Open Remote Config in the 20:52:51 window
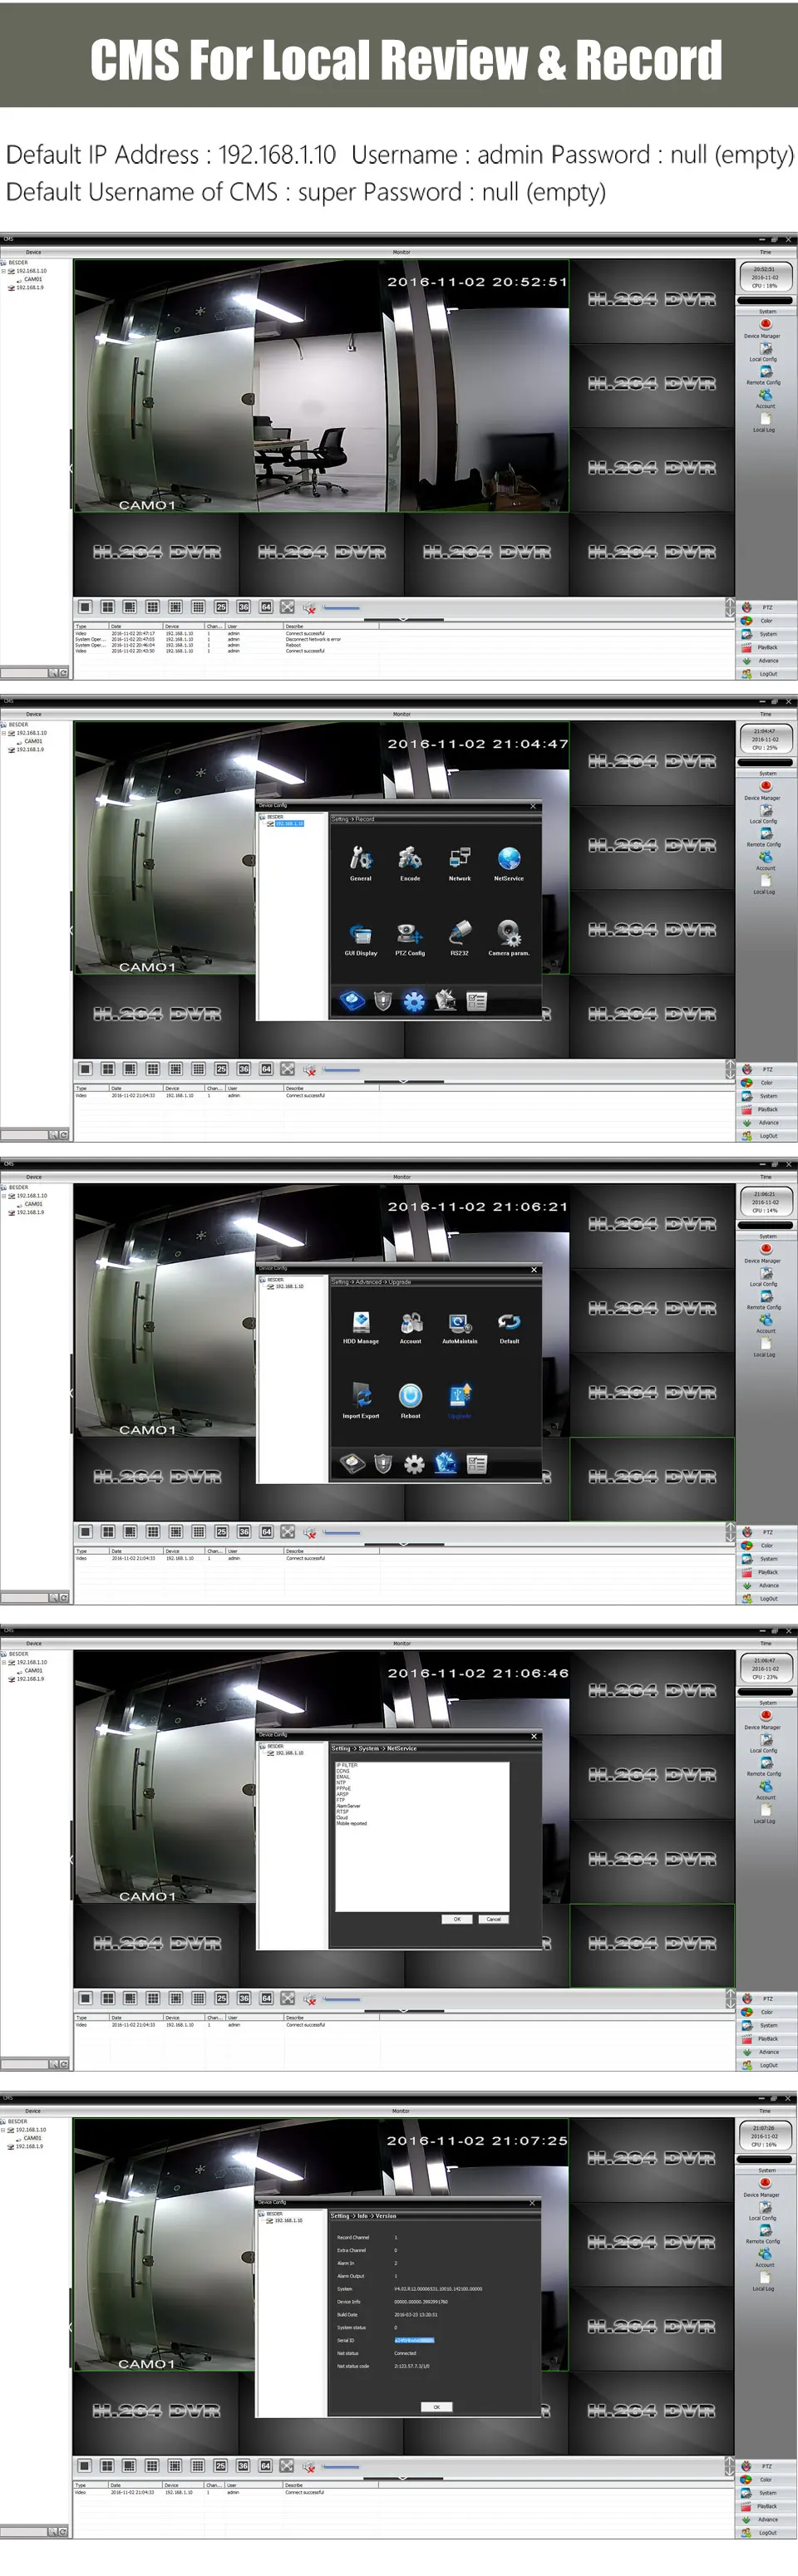This screenshot has height=2576, width=798. coord(765,374)
